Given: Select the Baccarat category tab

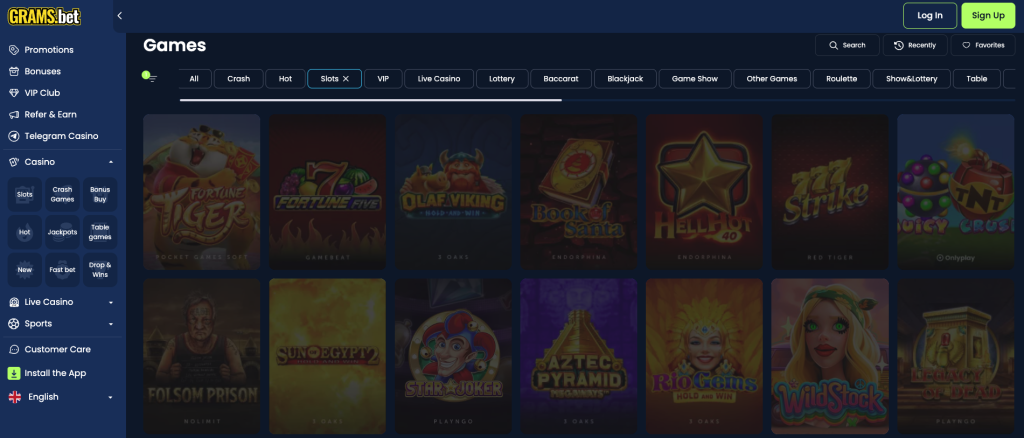Looking at the screenshot, I should [561, 78].
